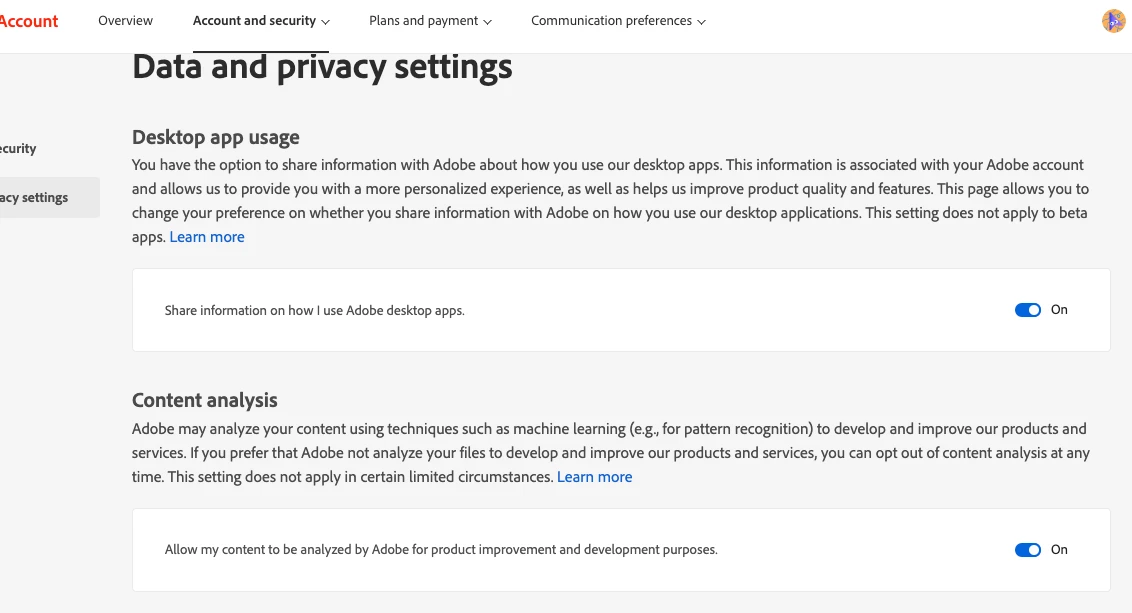Go to the Overview tab
The height and width of the screenshot is (613, 1132).
(125, 21)
